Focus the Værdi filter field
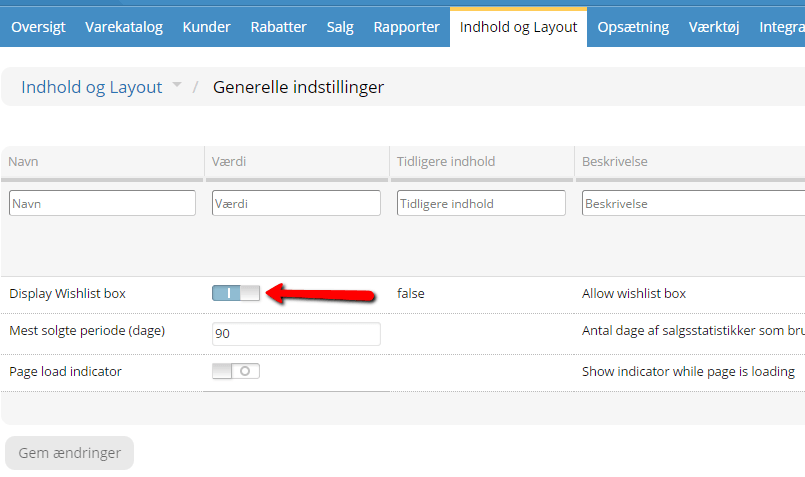Viewport: 805px width, 477px height. (x=296, y=203)
